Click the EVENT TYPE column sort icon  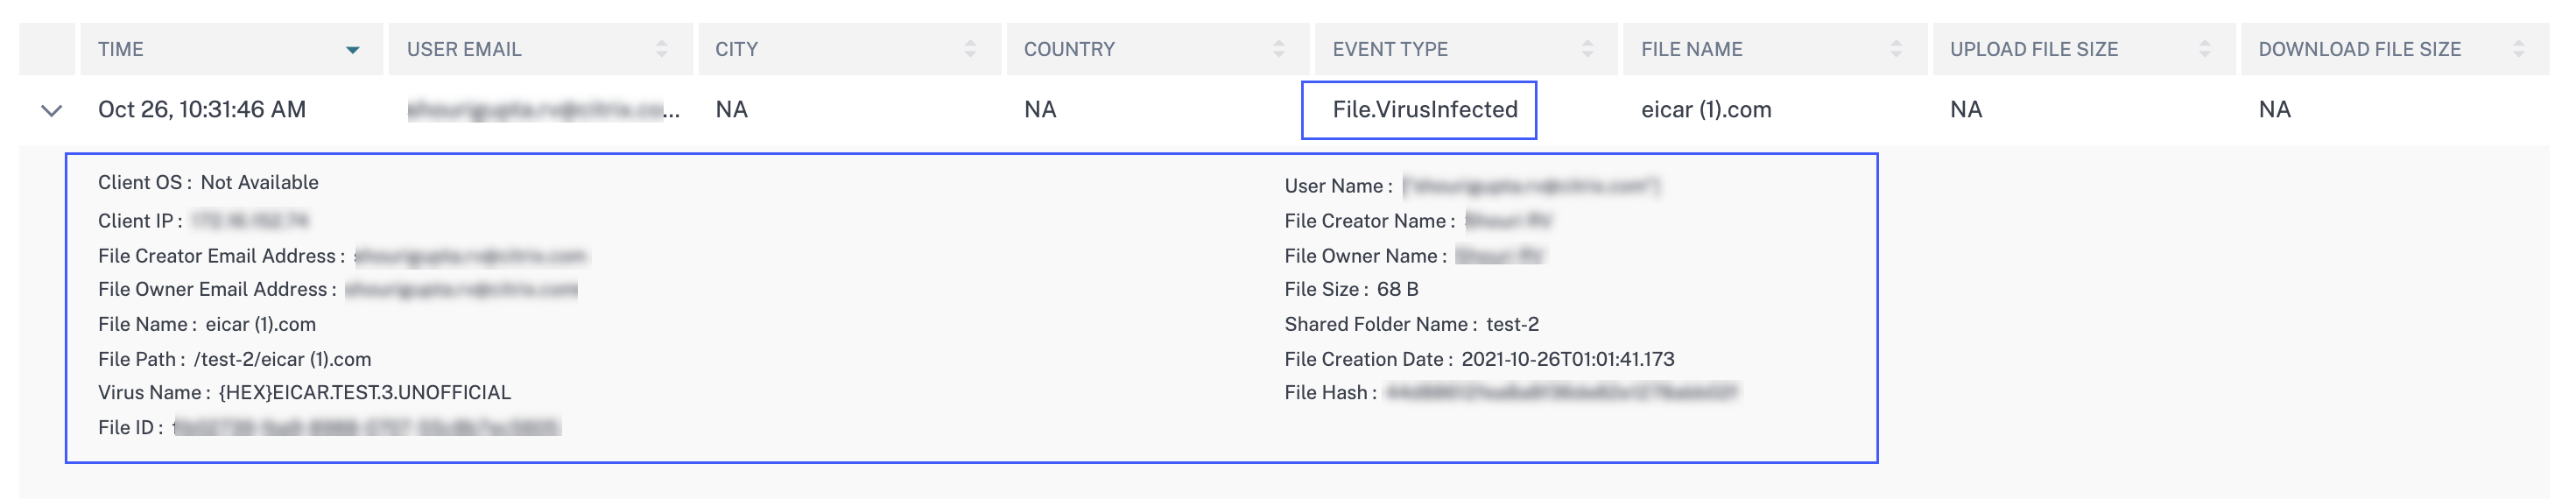1587,49
